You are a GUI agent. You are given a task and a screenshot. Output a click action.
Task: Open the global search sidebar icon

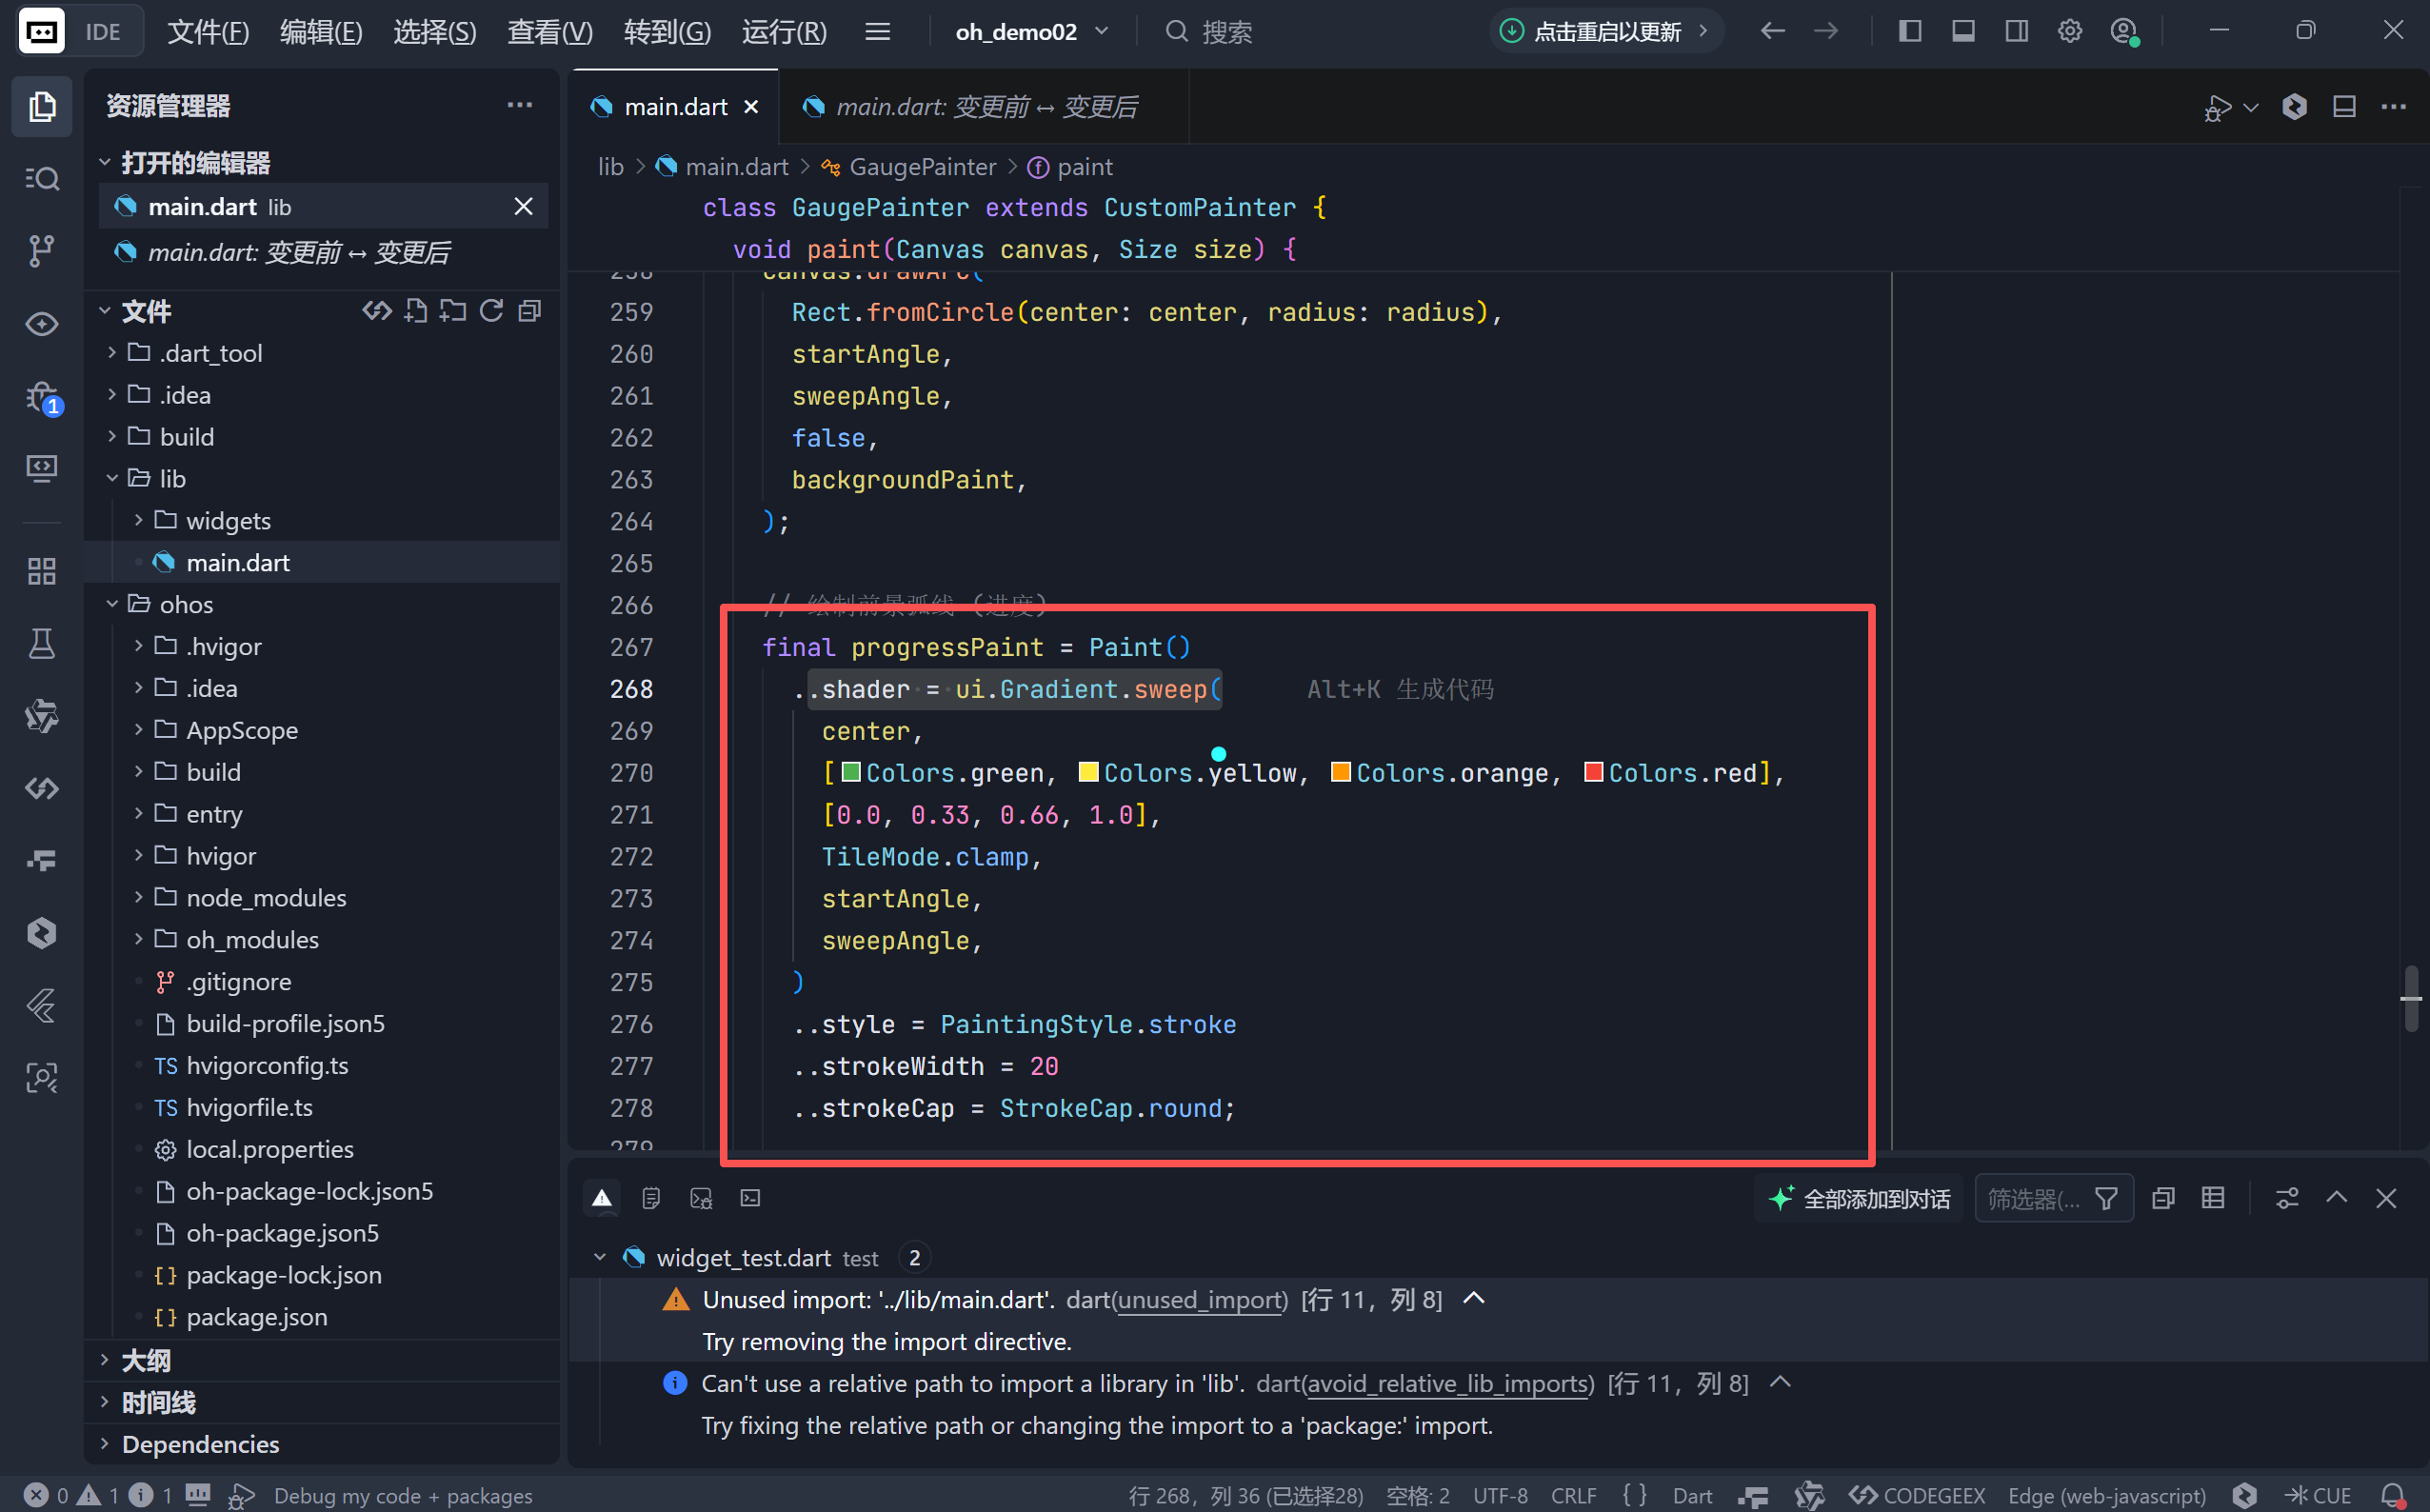point(41,179)
